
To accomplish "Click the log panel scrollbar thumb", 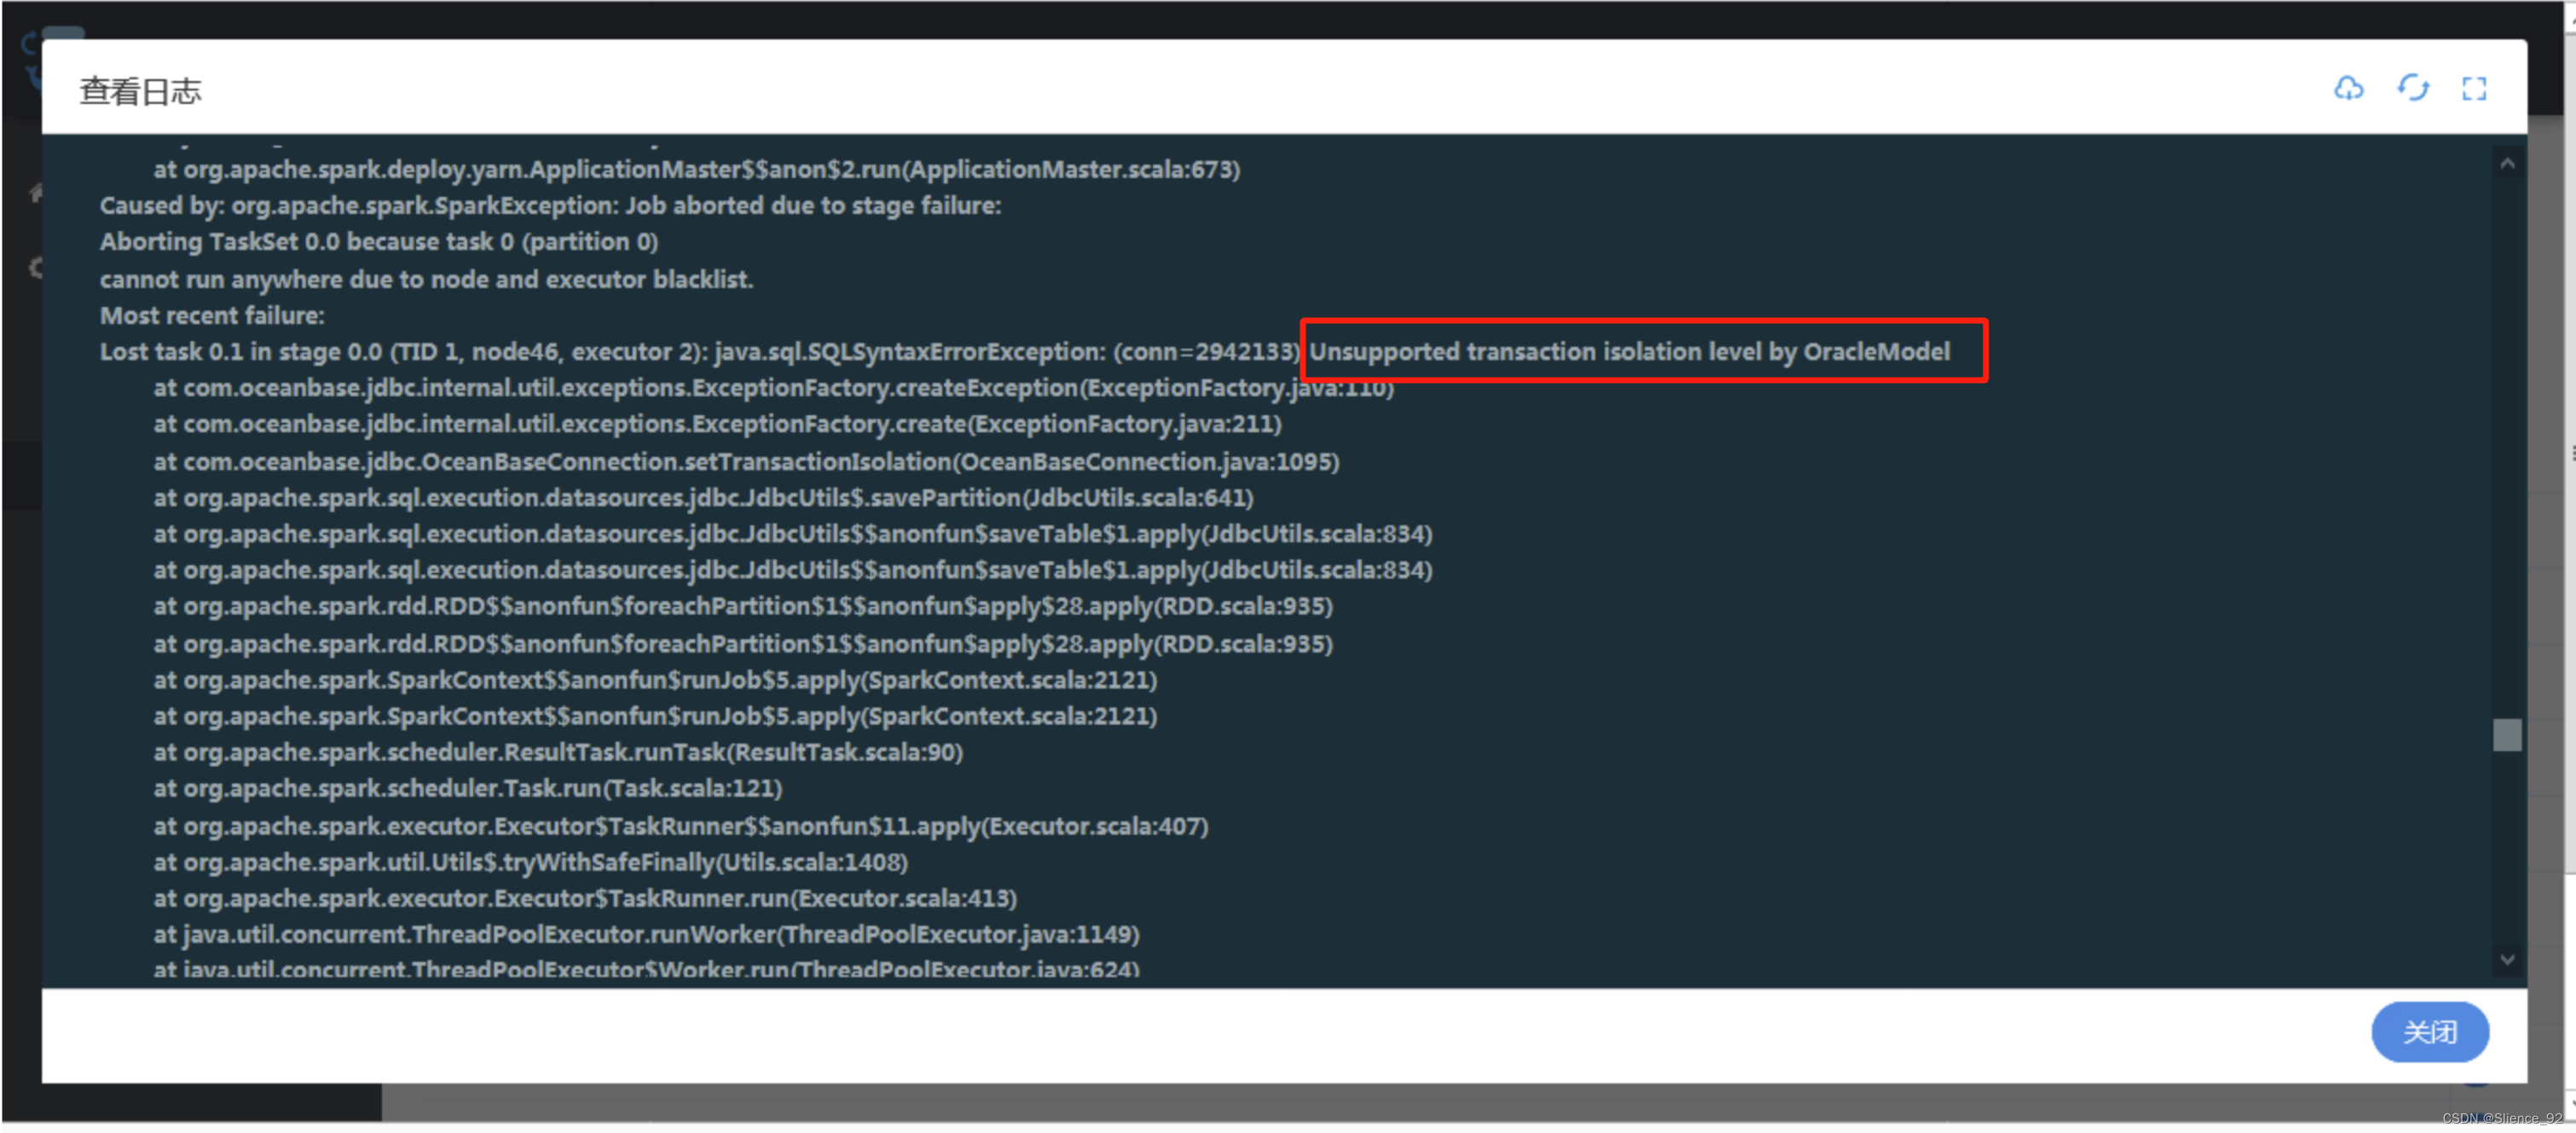I will tap(2506, 735).
